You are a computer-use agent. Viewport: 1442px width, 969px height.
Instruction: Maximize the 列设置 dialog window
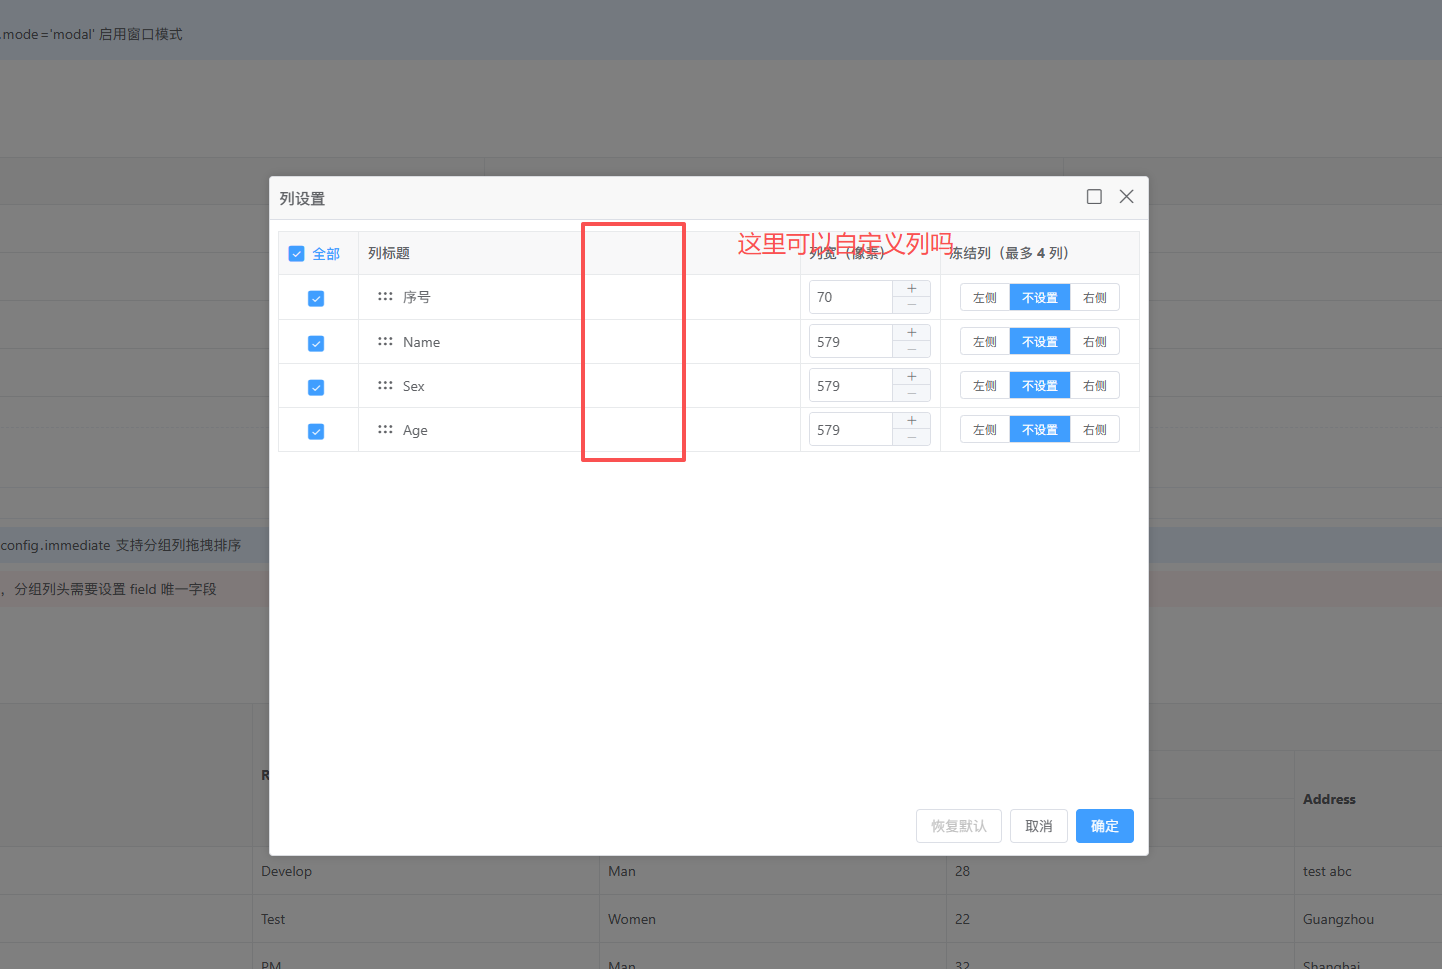point(1094,197)
